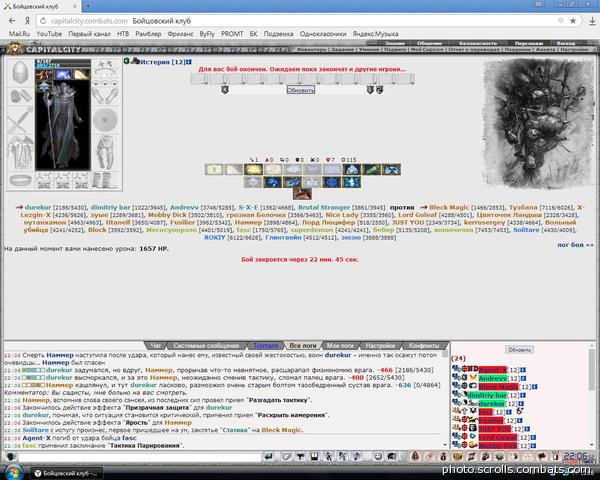Open the Персонаж top menu
This screenshot has width=600, height=480.
click(x=527, y=43)
